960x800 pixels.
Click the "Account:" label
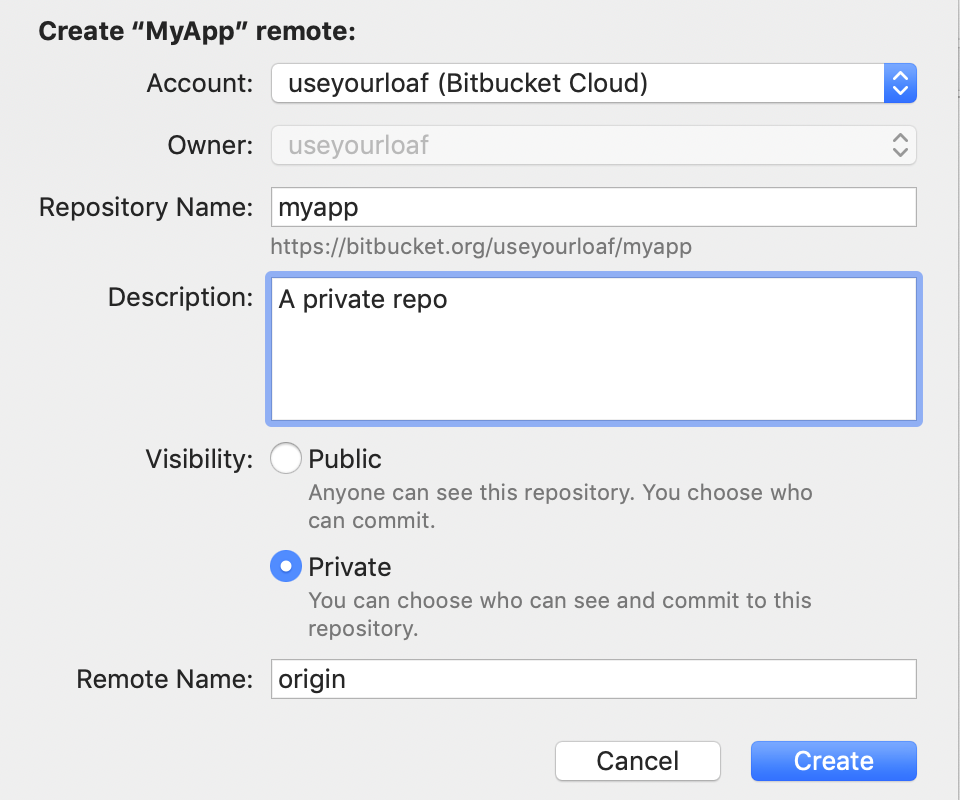pos(200,83)
